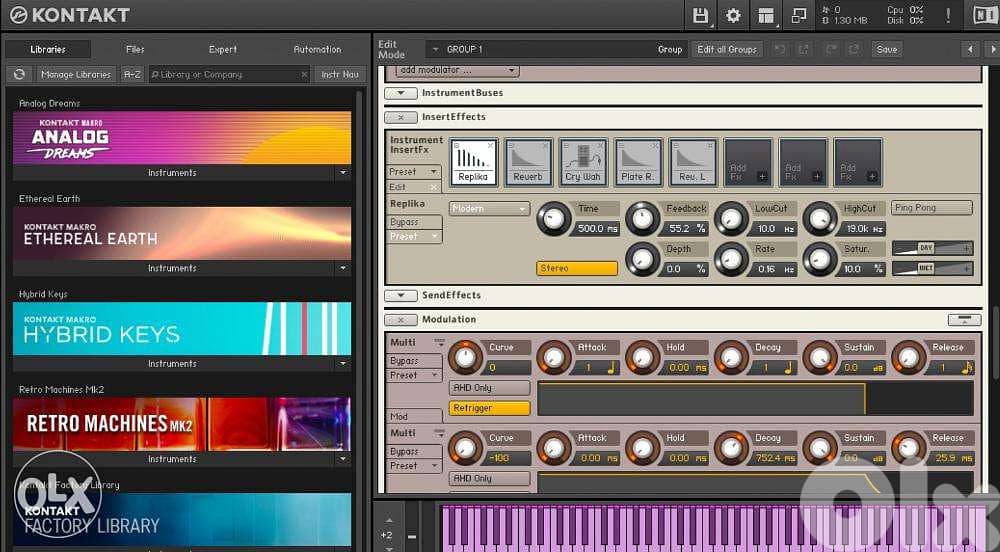Viewport: 1000px width, 552px height.
Task: Toggle the Stereo button in Replika
Action: [x=577, y=268]
